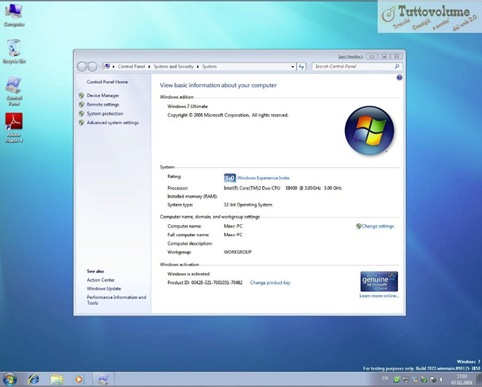Screen dimensions: 482x387
Task: Open the Windows Experience Index link
Action: pos(263,178)
